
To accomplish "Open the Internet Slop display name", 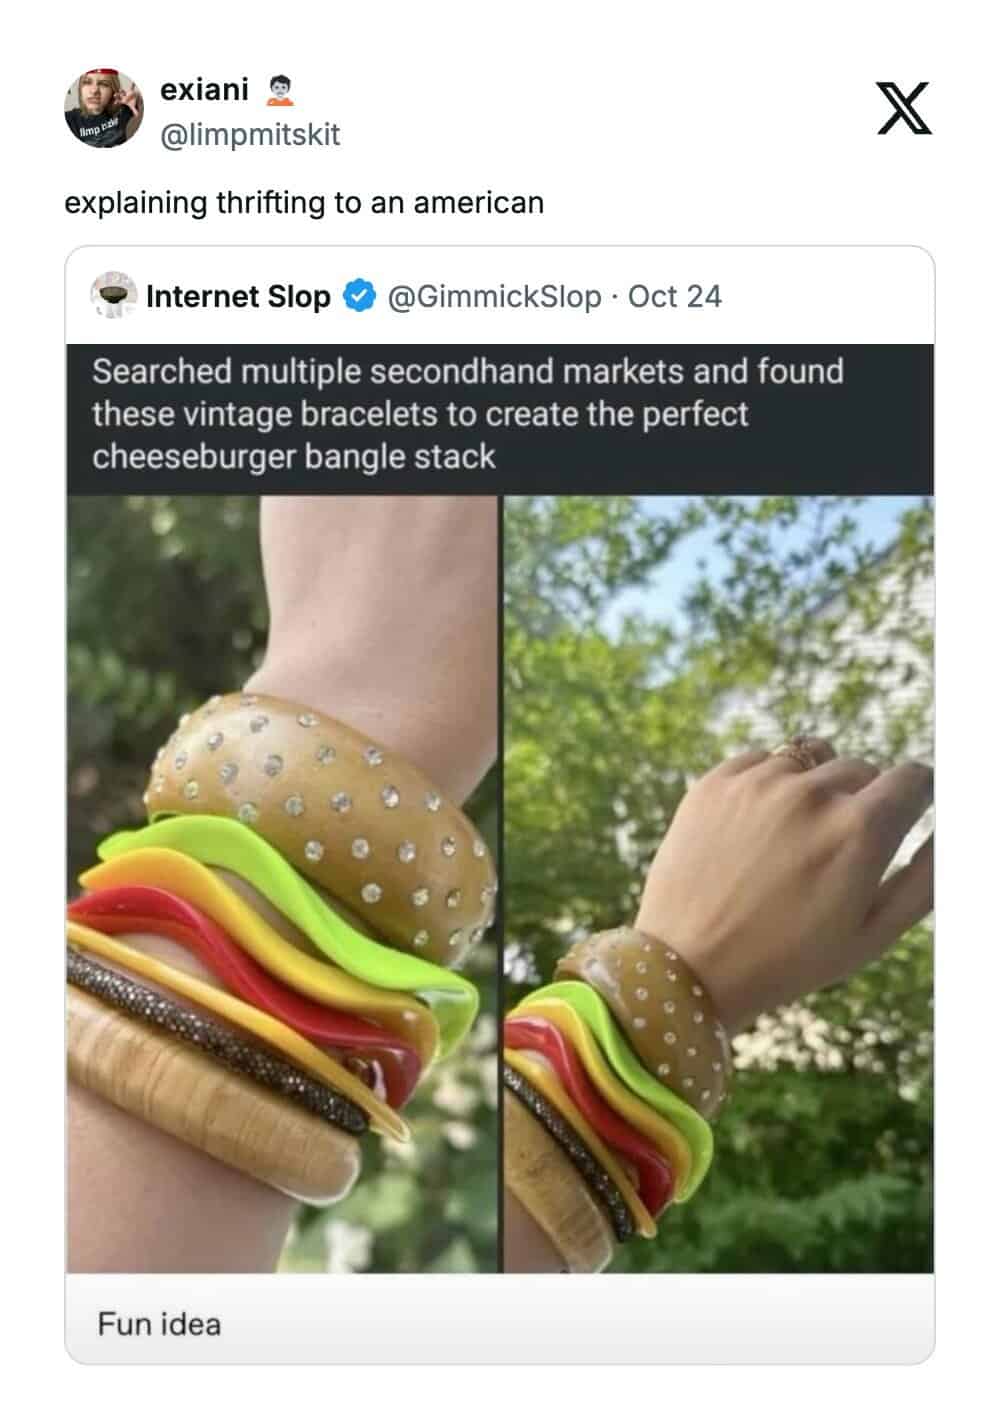I will [238, 297].
